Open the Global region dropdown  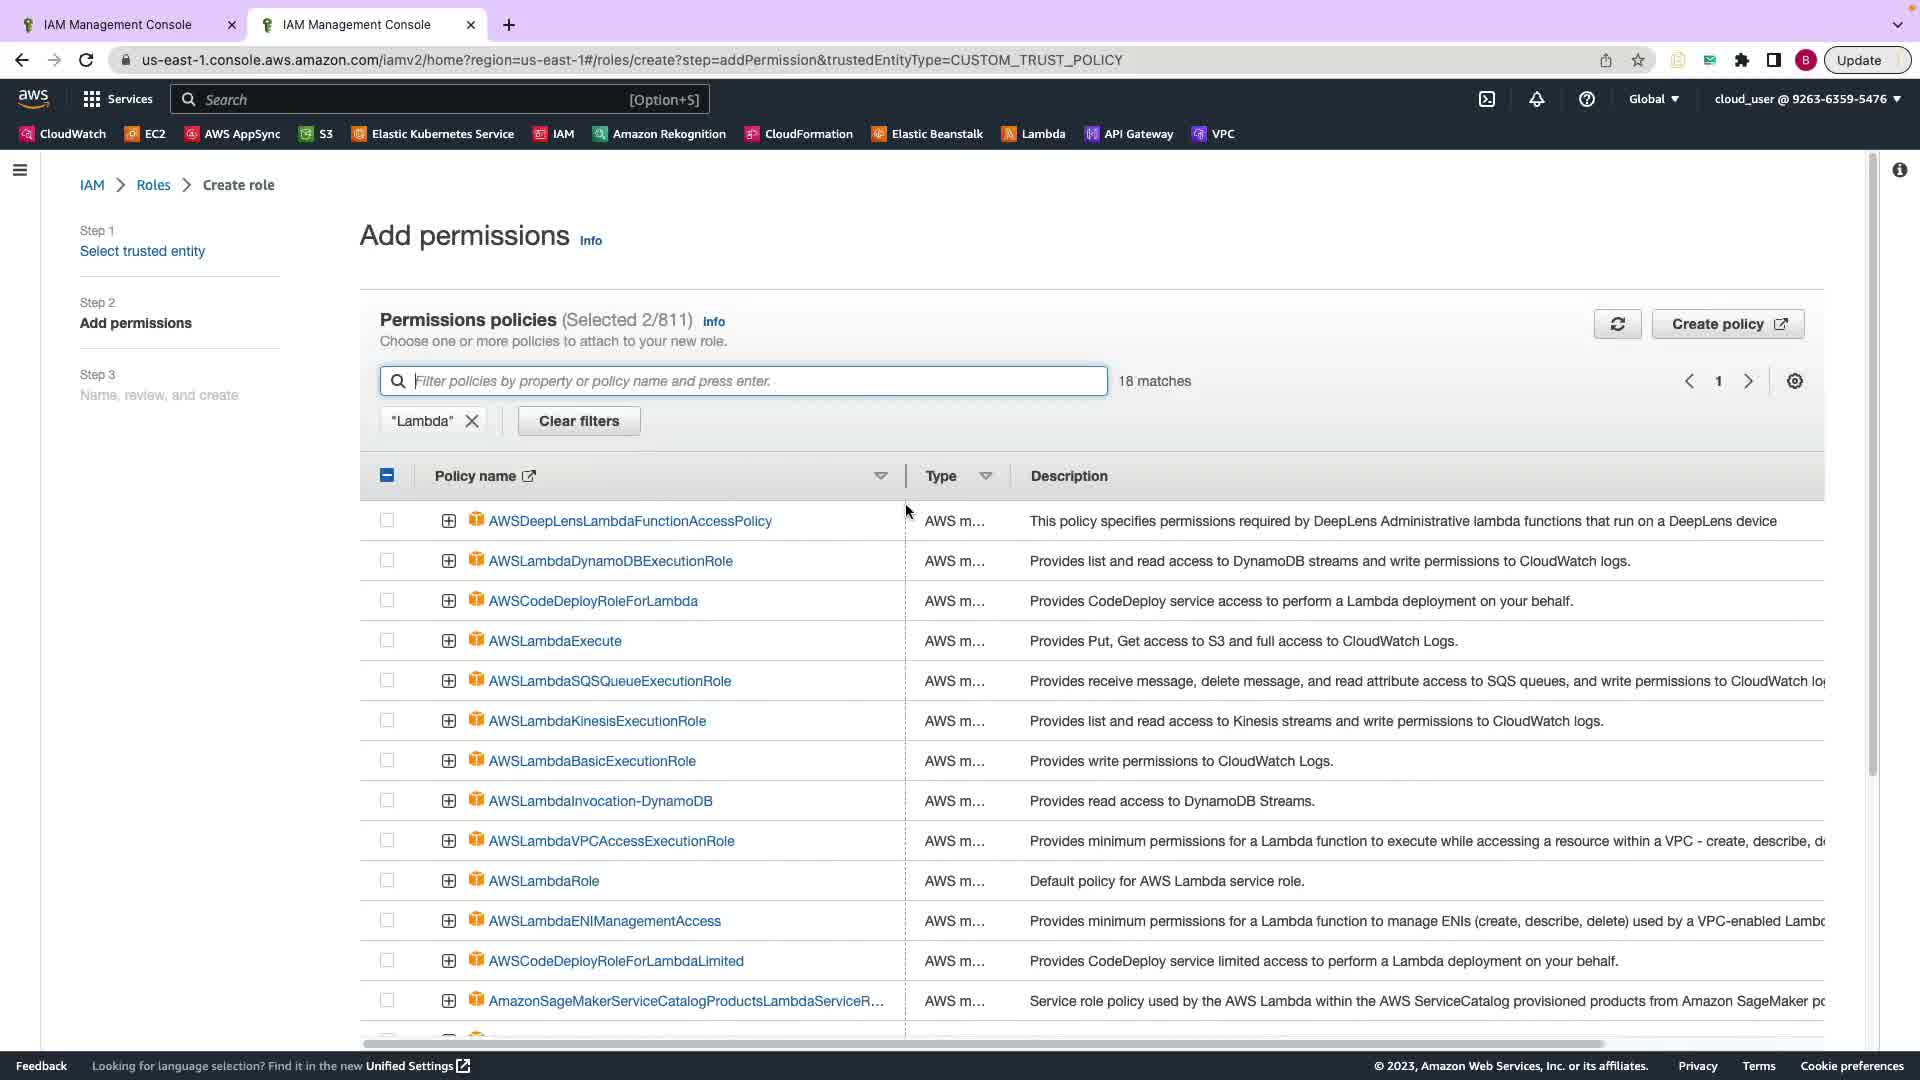coord(1654,99)
